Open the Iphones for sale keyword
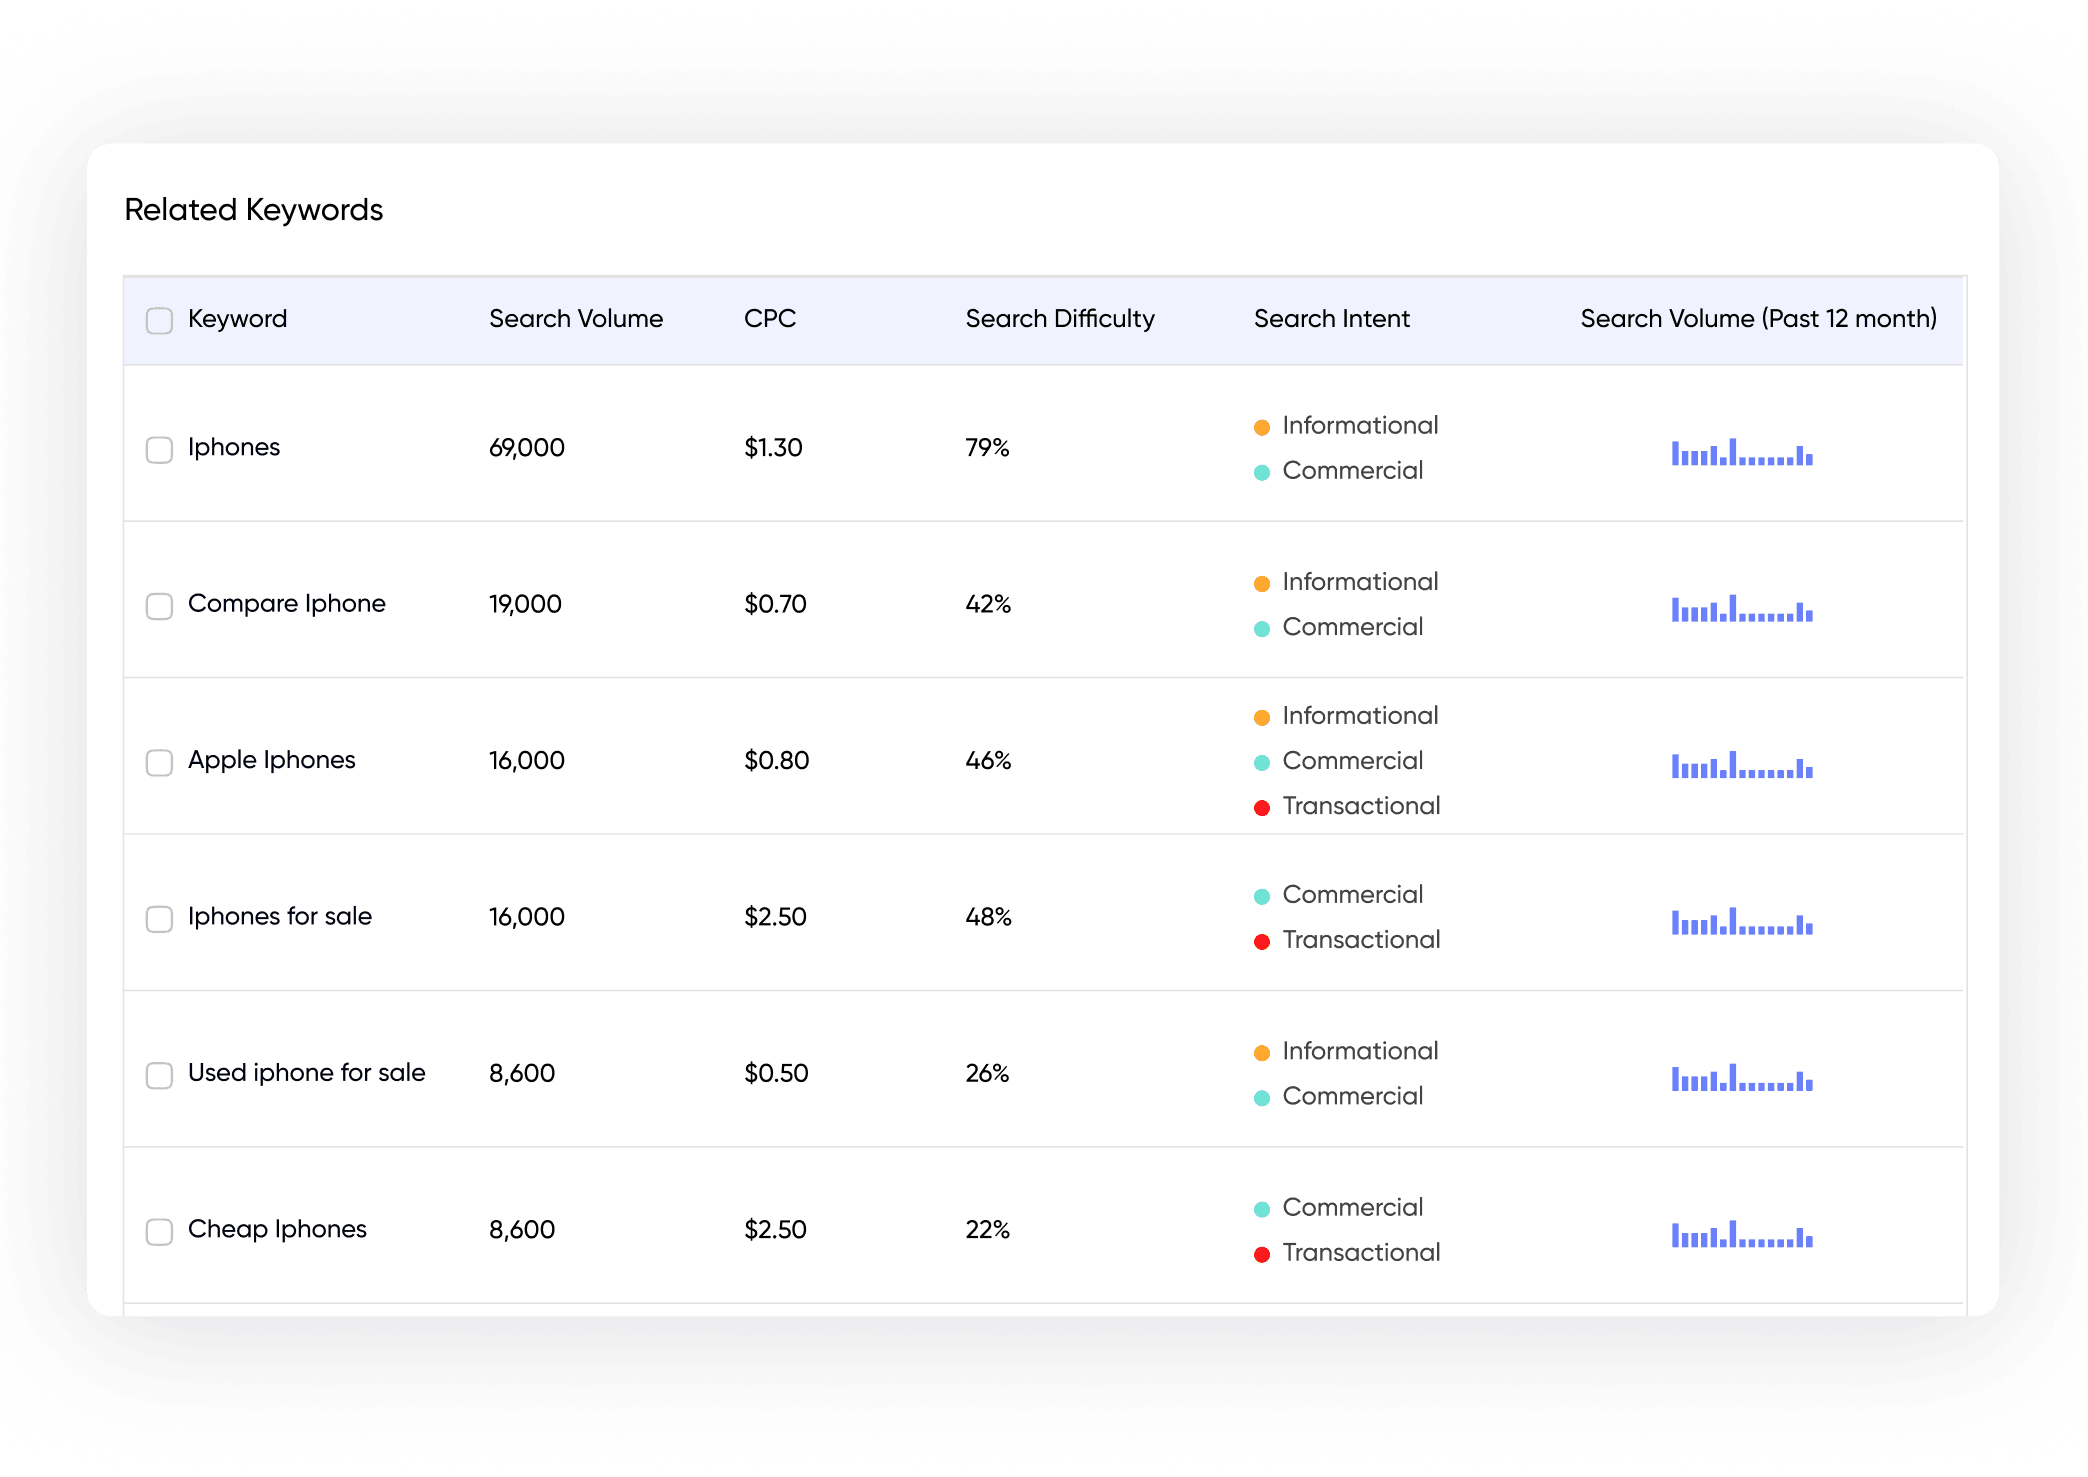 [x=279, y=916]
